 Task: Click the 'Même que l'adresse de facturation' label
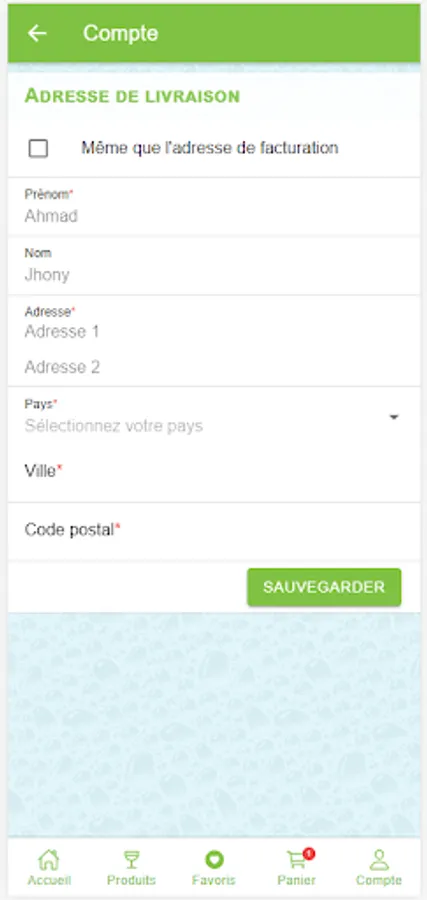[x=209, y=148]
